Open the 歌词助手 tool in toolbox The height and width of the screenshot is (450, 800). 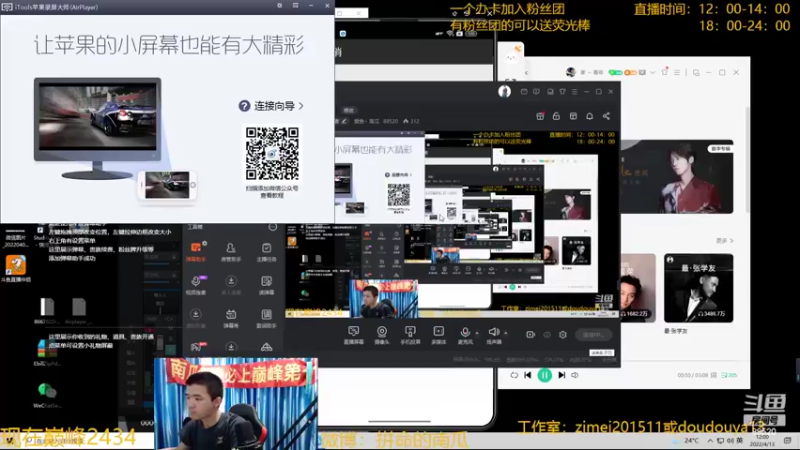(x=266, y=318)
